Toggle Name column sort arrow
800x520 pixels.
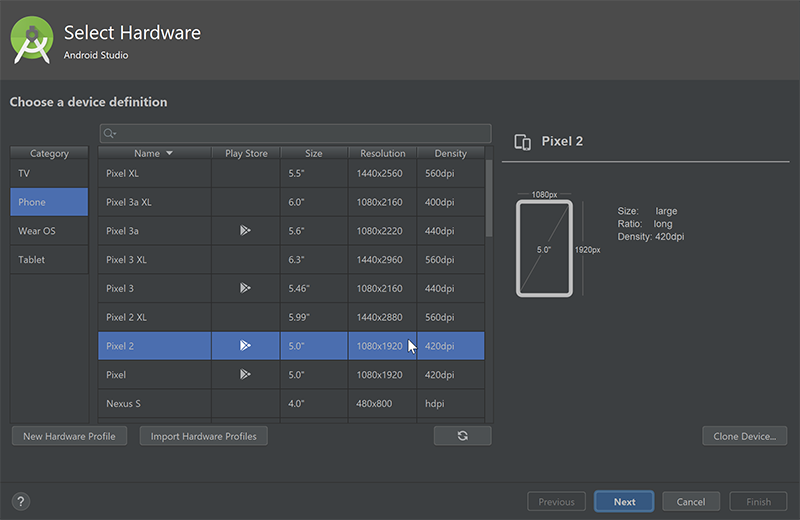(169, 153)
